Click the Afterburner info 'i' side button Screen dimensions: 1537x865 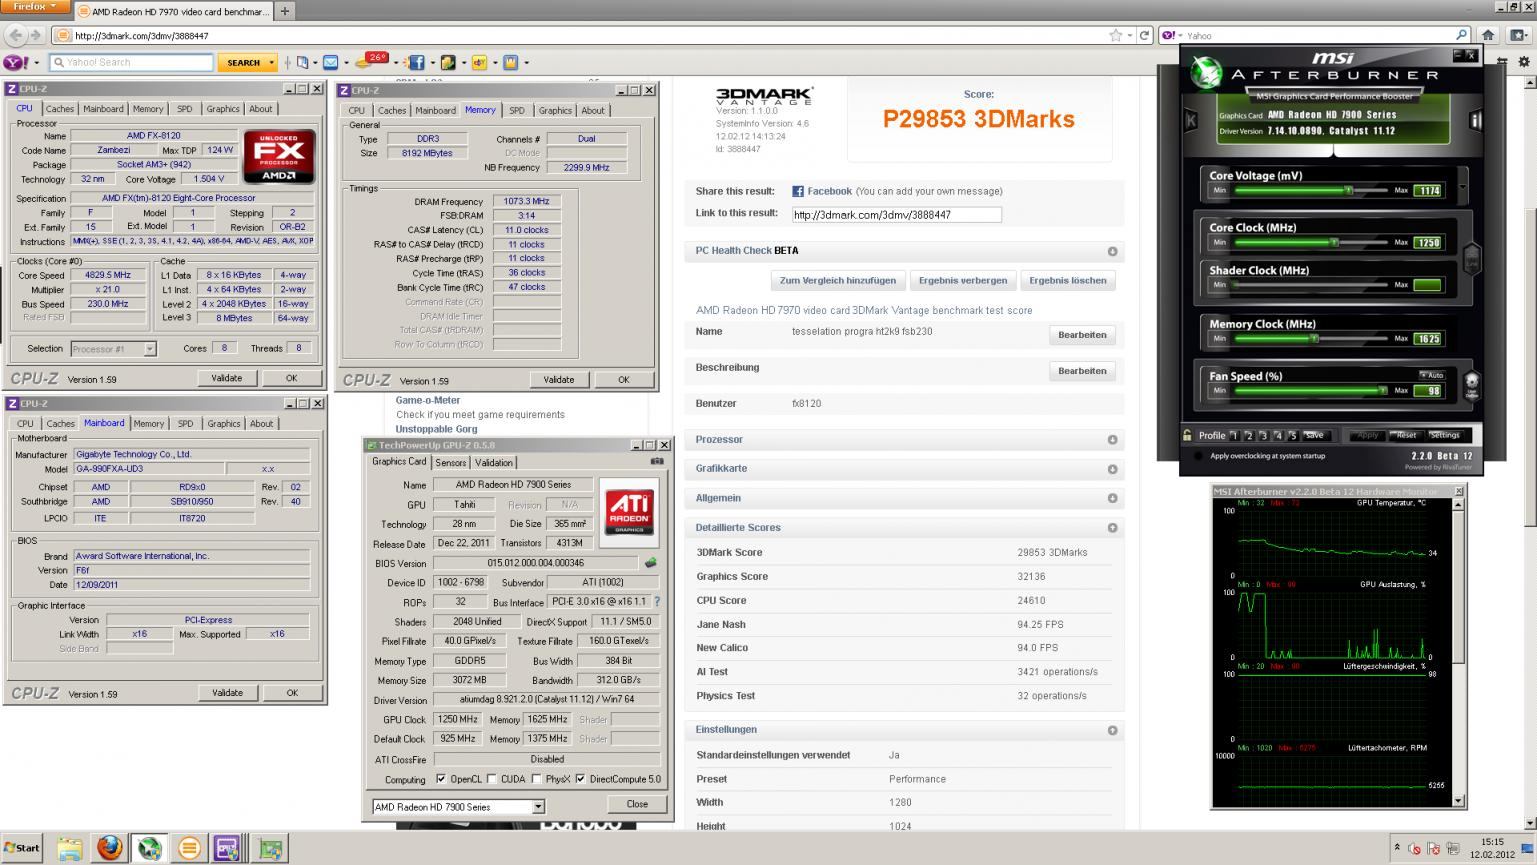[x=1475, y=120]
